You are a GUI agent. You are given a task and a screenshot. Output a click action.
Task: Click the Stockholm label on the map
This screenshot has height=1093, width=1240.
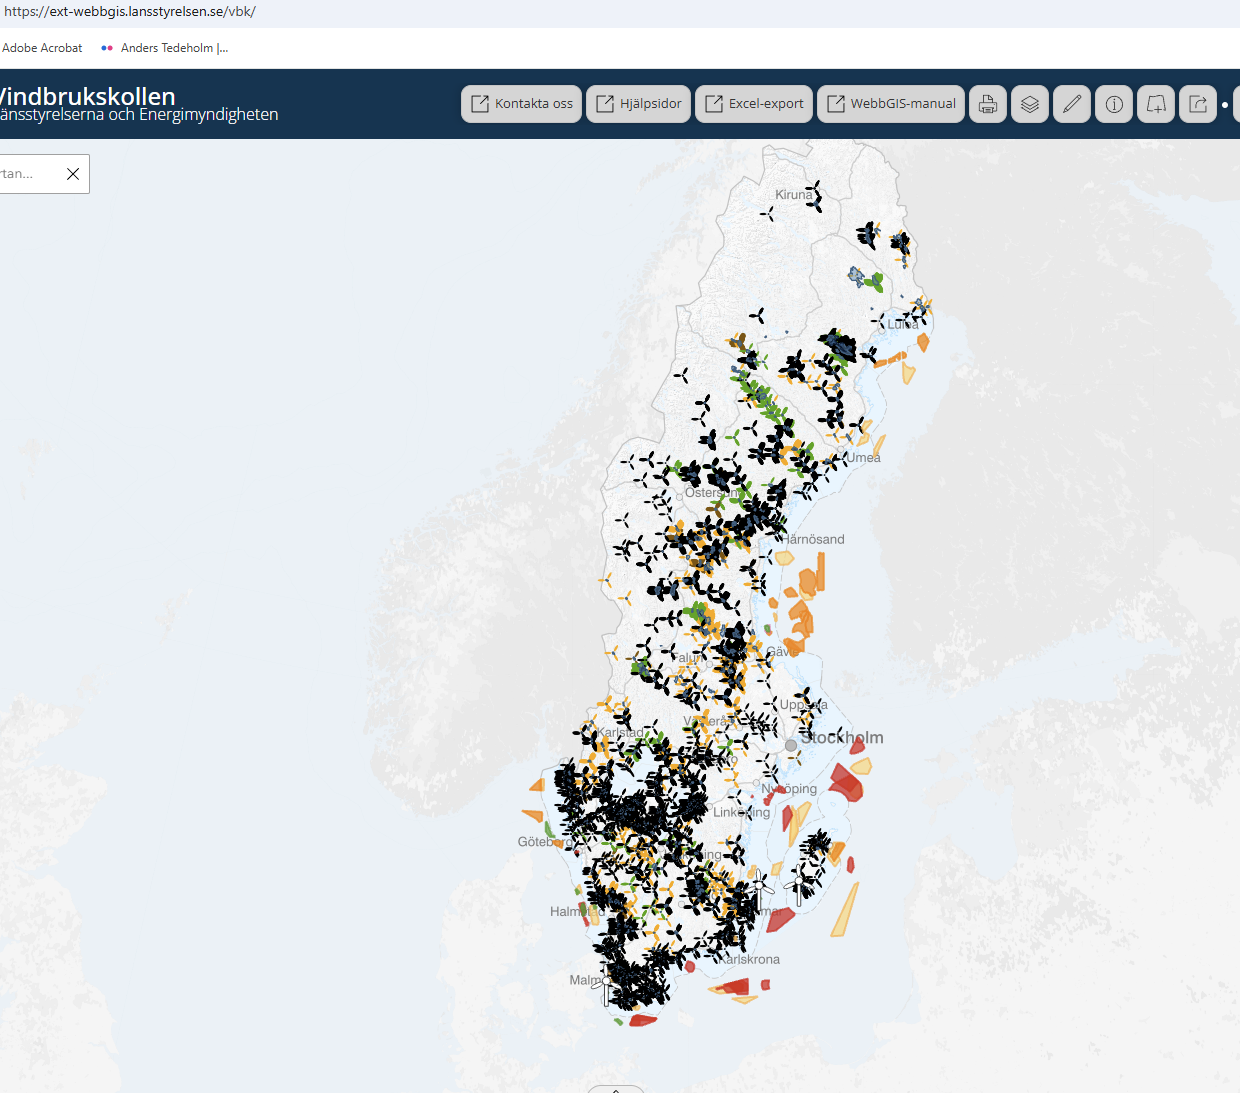pos(845,738)
